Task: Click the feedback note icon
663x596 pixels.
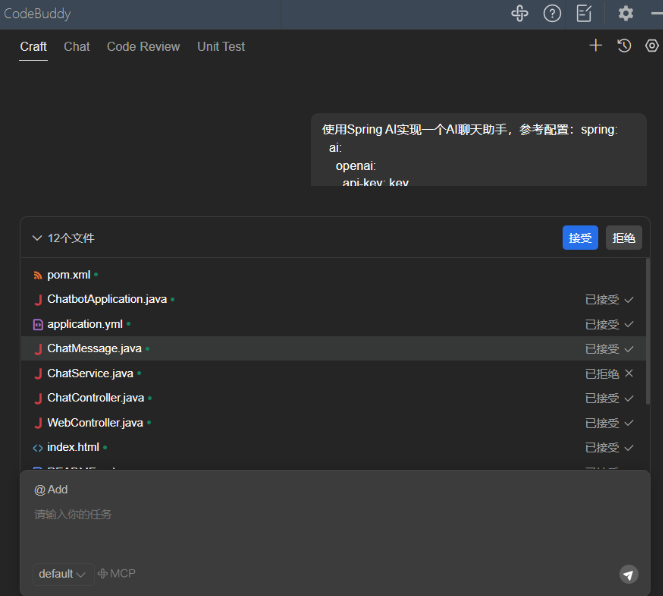Action: pyautogui.click(x=584, y=14)
